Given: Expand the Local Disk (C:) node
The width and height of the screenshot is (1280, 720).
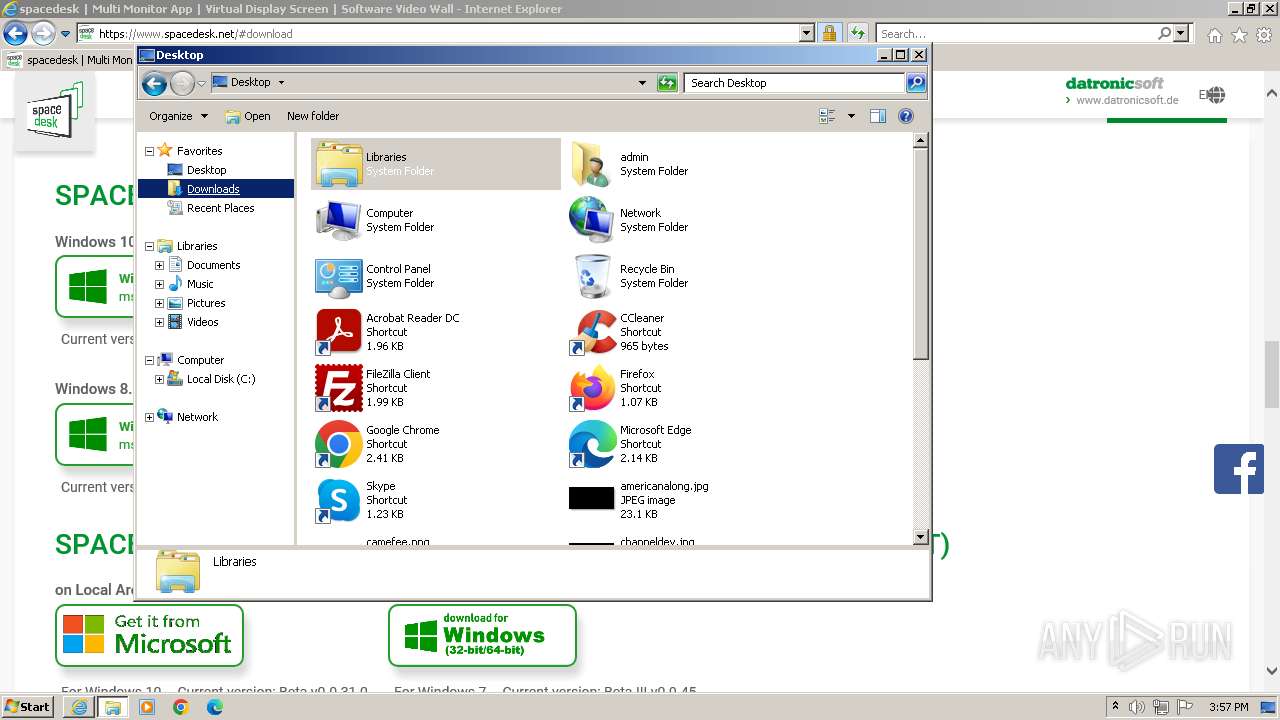Looking at the screenshot, I should (x=159, y=379).
